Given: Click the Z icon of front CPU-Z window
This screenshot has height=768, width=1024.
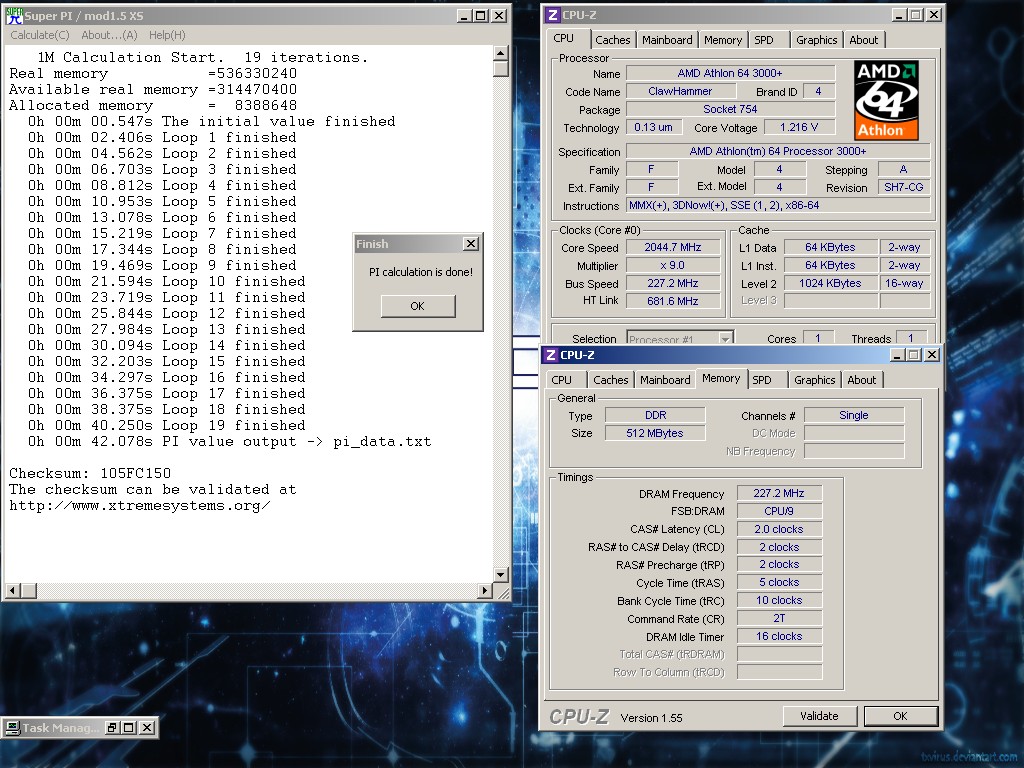Looking at the screenshot, I should click(551, 355).
